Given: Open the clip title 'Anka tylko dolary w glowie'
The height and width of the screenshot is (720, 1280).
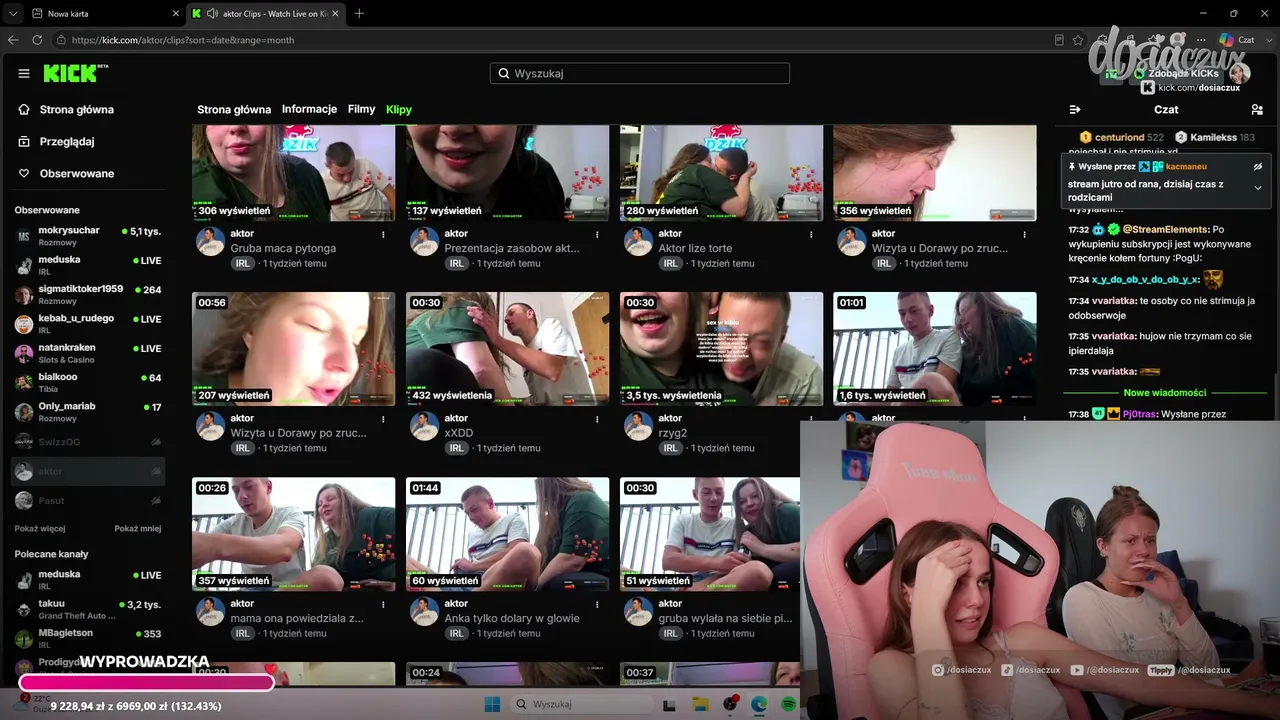Looking at the screenshot, I should pyautogui.click(x=512, y=618).
